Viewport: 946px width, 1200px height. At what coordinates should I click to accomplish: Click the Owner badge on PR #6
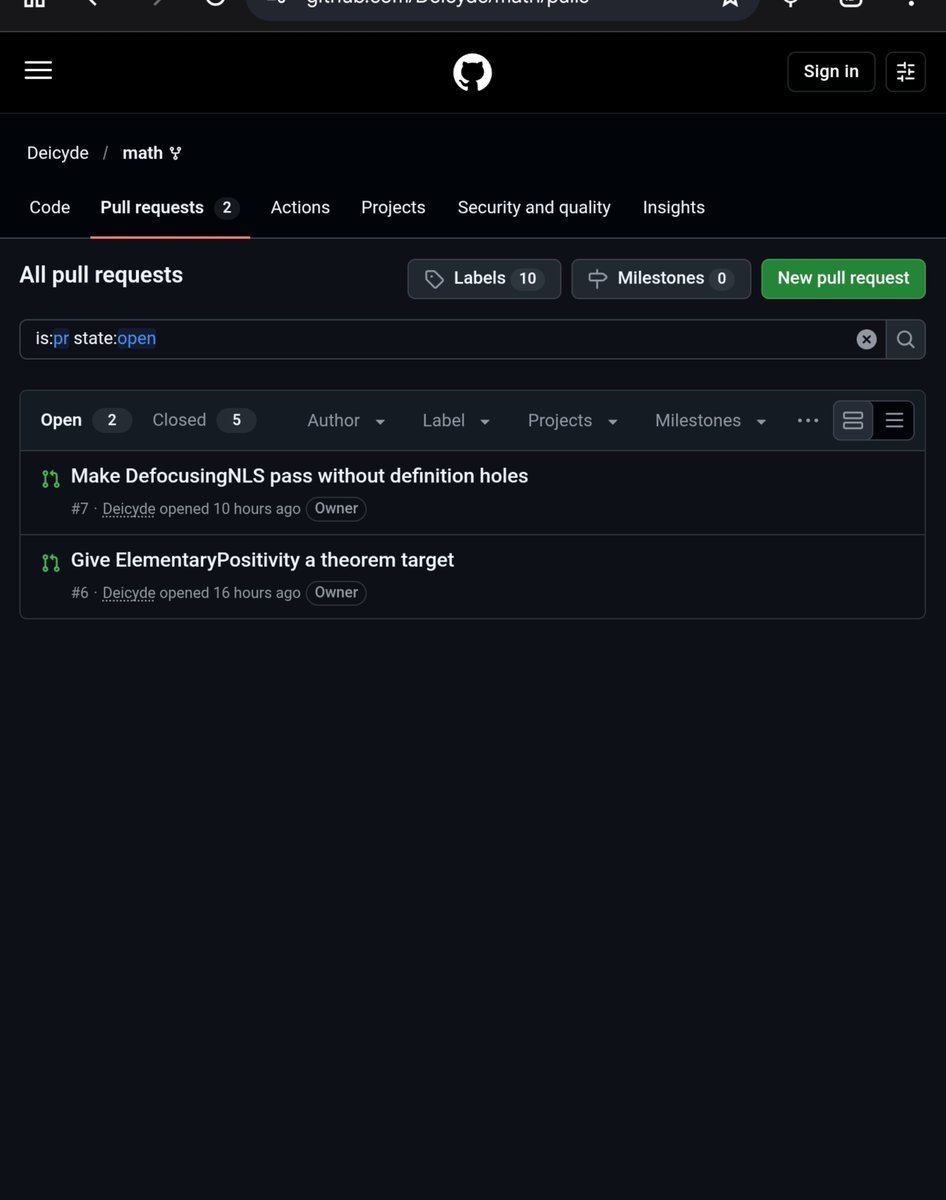pyautogui.click(x=336, y=593)
